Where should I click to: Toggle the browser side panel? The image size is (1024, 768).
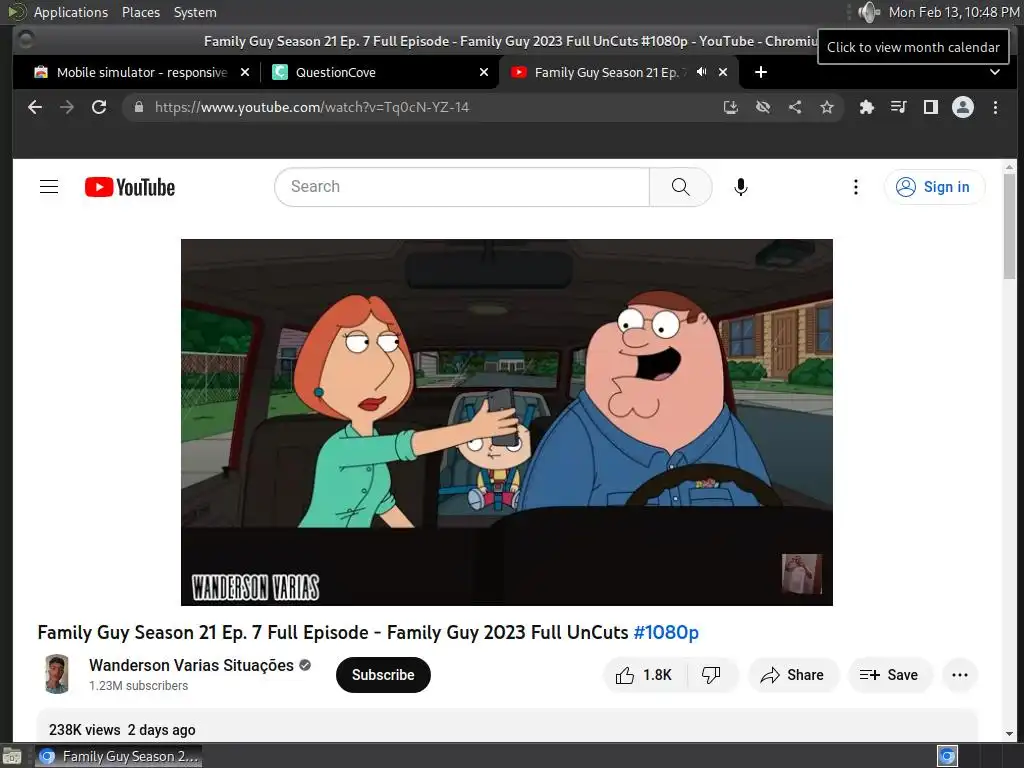tap(931, 107)
